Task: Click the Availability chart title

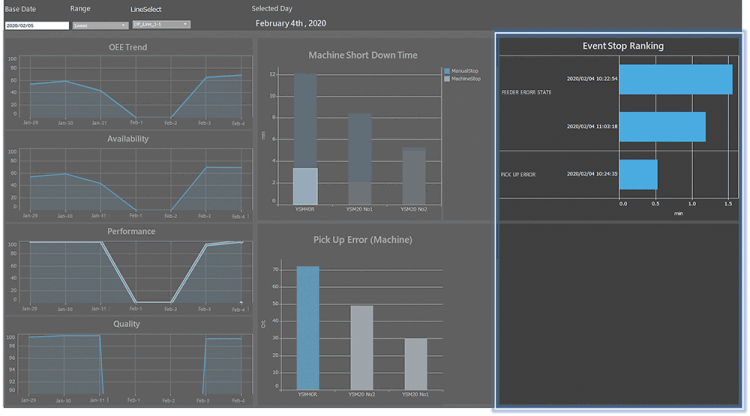Action: (129, 139)
